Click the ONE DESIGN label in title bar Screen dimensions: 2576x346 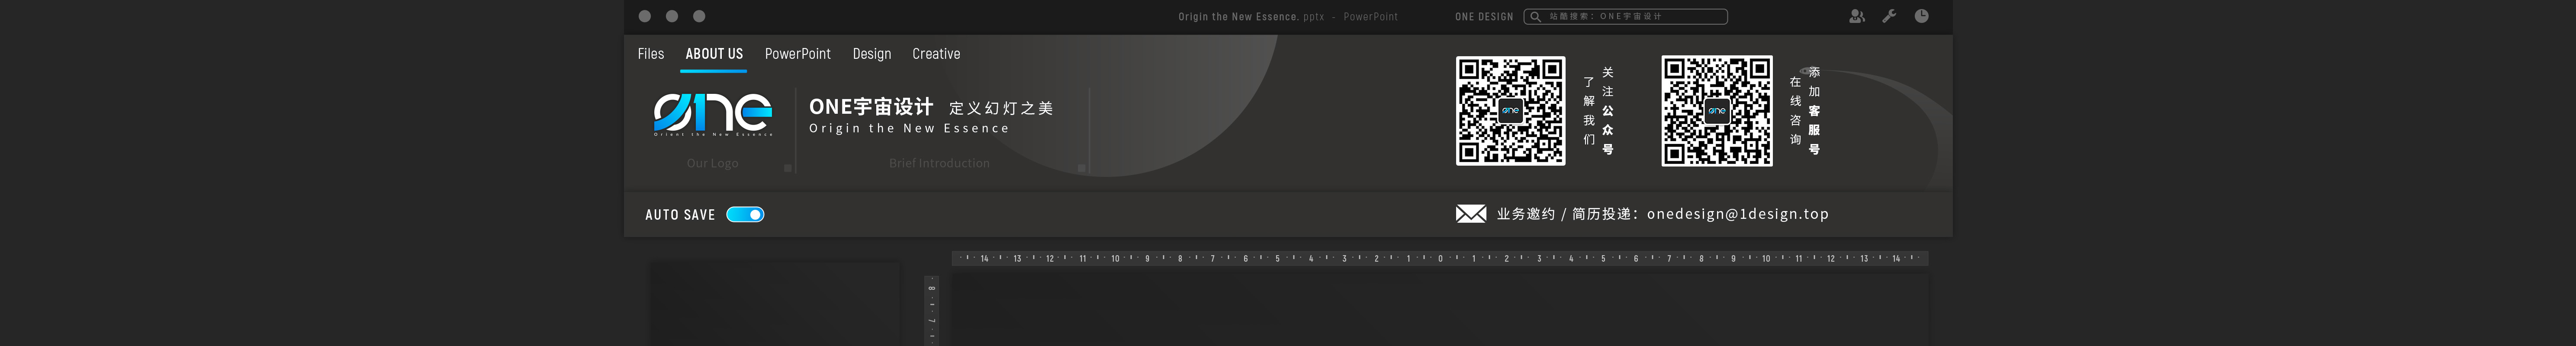(x=1484, y=17)
